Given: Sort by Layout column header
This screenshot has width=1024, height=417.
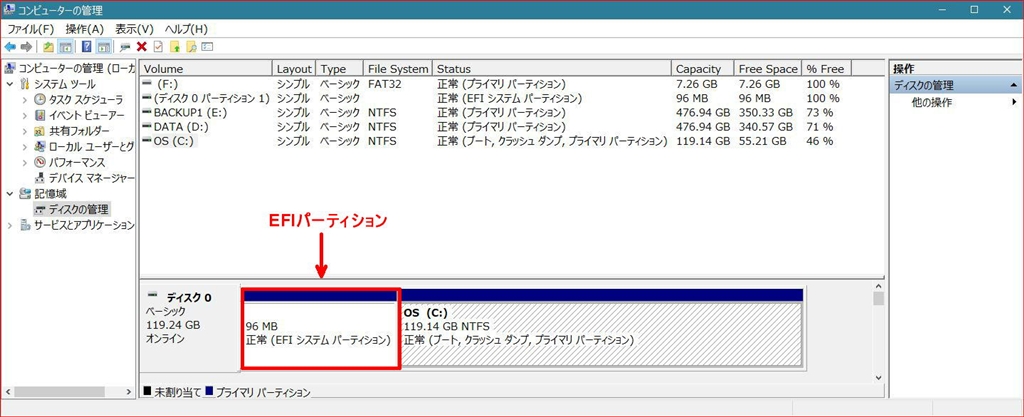Looking at the screenshot, I should (x=294, y=69).
